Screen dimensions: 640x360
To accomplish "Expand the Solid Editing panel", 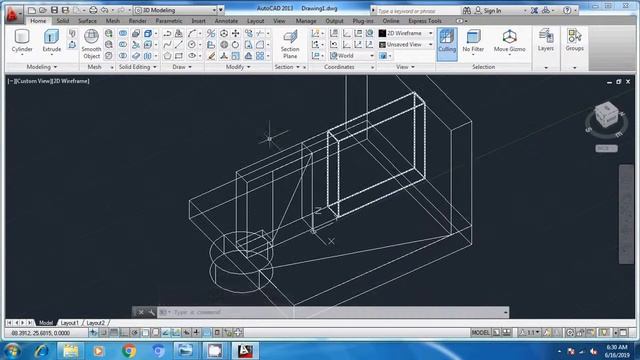I will coord(138,67).
